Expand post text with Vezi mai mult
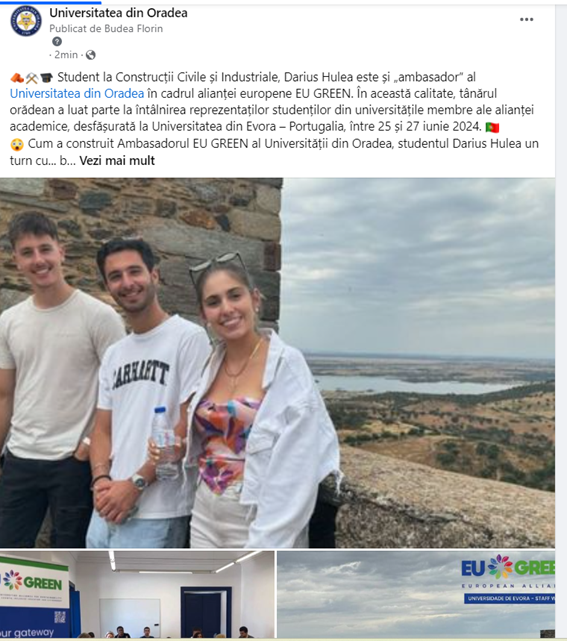Viewport: 567px width, 641px height. tap(117, 161)
